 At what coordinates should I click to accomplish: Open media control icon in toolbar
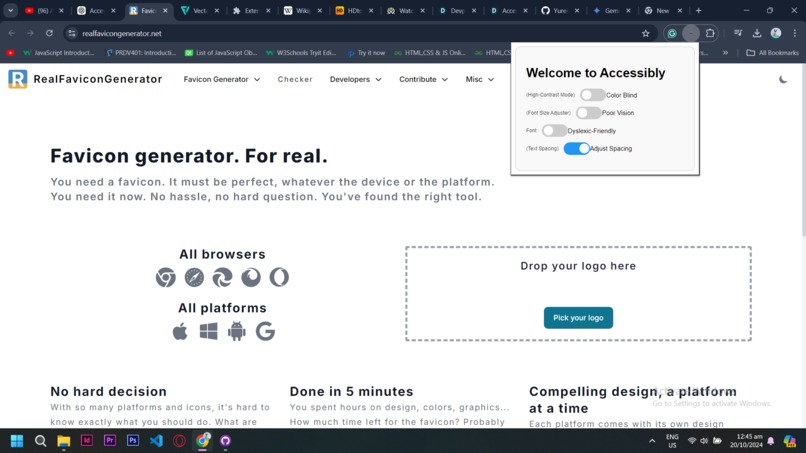coord(738,33)
